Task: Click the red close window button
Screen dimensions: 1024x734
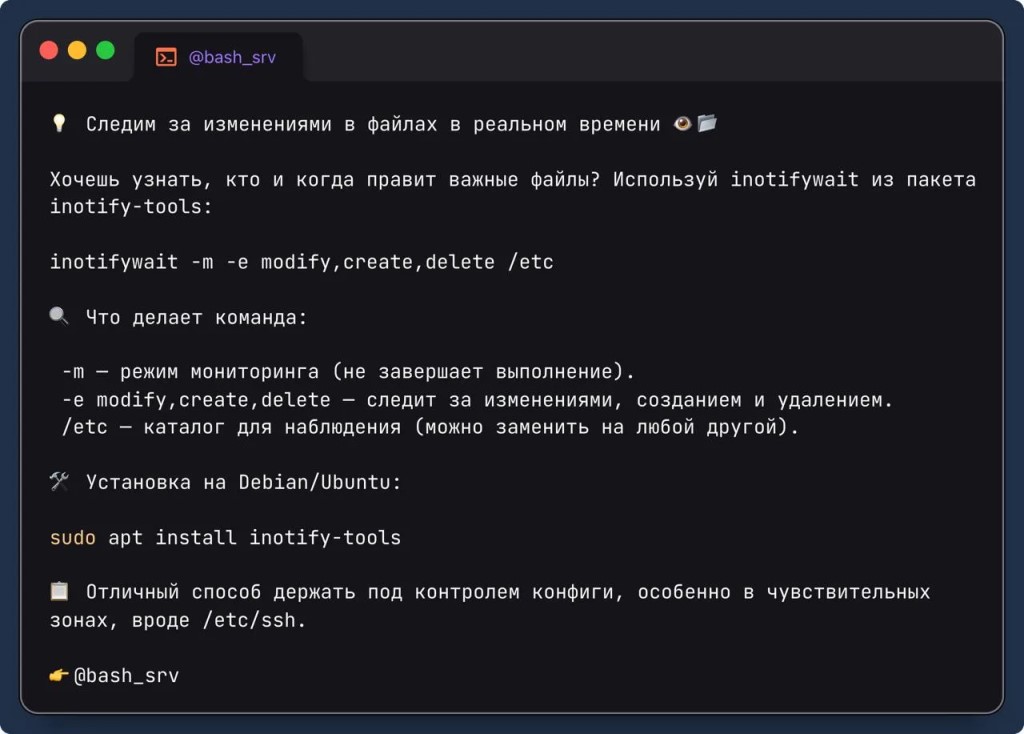Action: tap(48, 50)
